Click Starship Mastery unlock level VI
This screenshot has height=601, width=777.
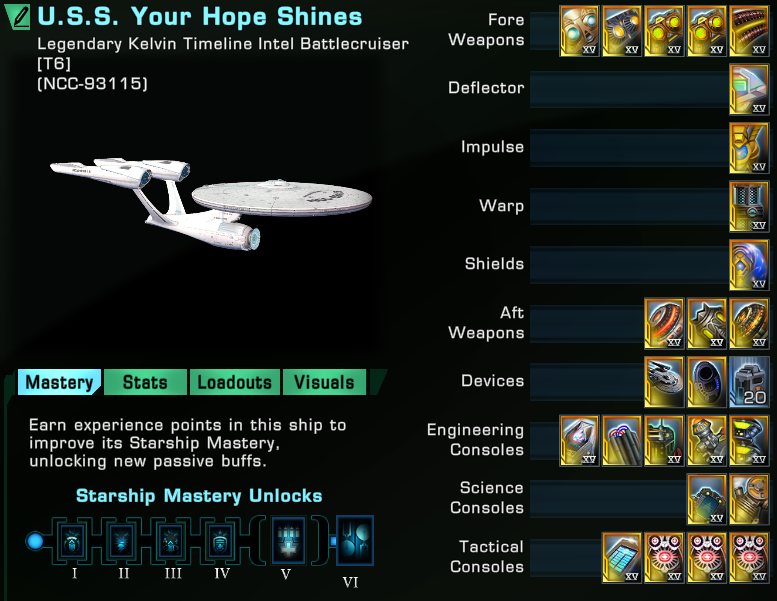[354, 540]
